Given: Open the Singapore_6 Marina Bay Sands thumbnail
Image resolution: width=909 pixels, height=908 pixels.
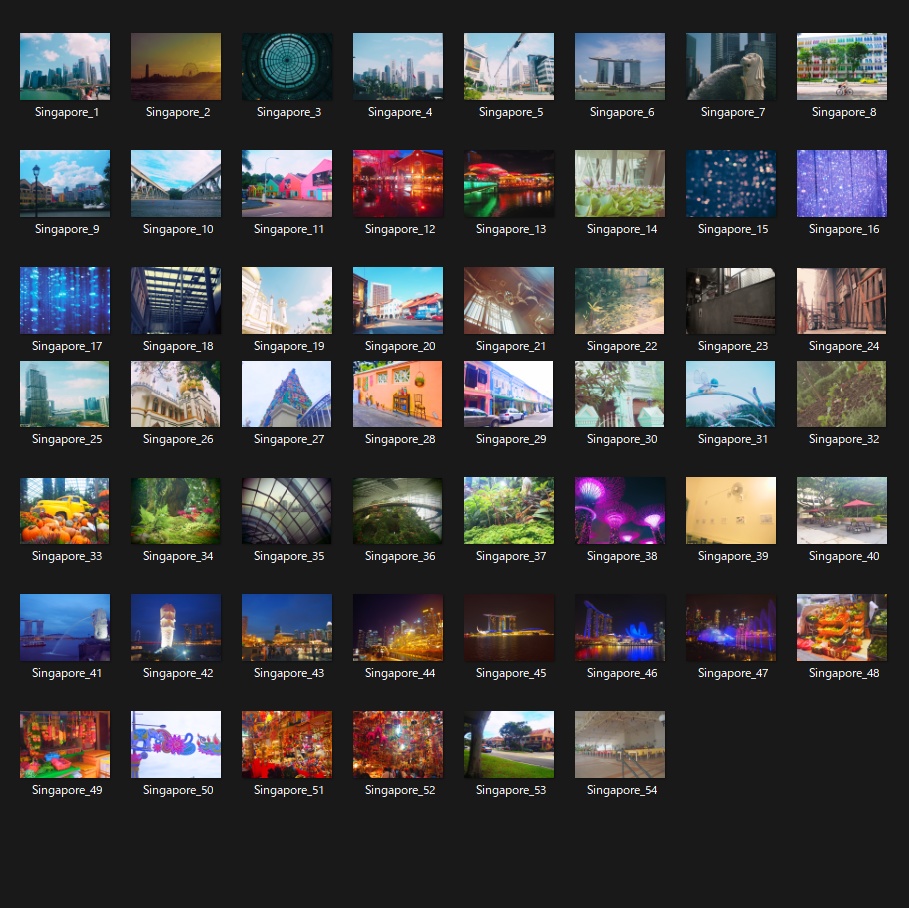Looking at the screenshot, I should [620, 66].
